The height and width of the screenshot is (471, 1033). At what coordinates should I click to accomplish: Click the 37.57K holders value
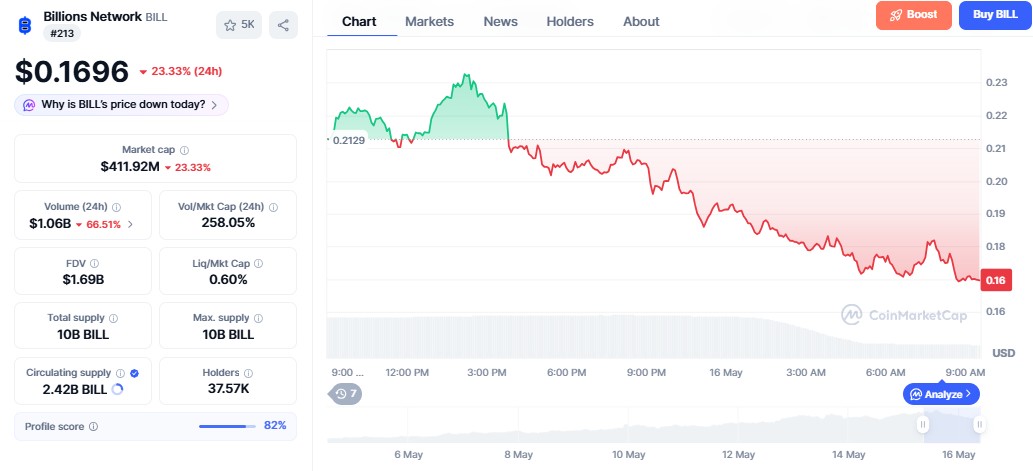coord(228,389)
